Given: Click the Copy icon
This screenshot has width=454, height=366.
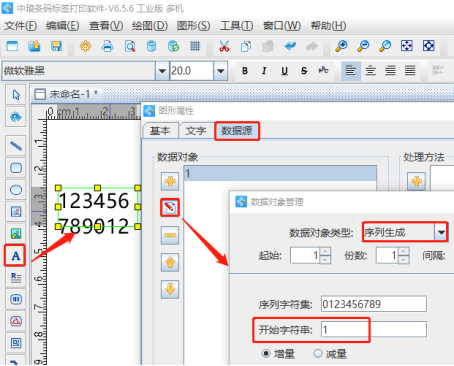Looking at the screenshot, I should [x=246, y=46].
